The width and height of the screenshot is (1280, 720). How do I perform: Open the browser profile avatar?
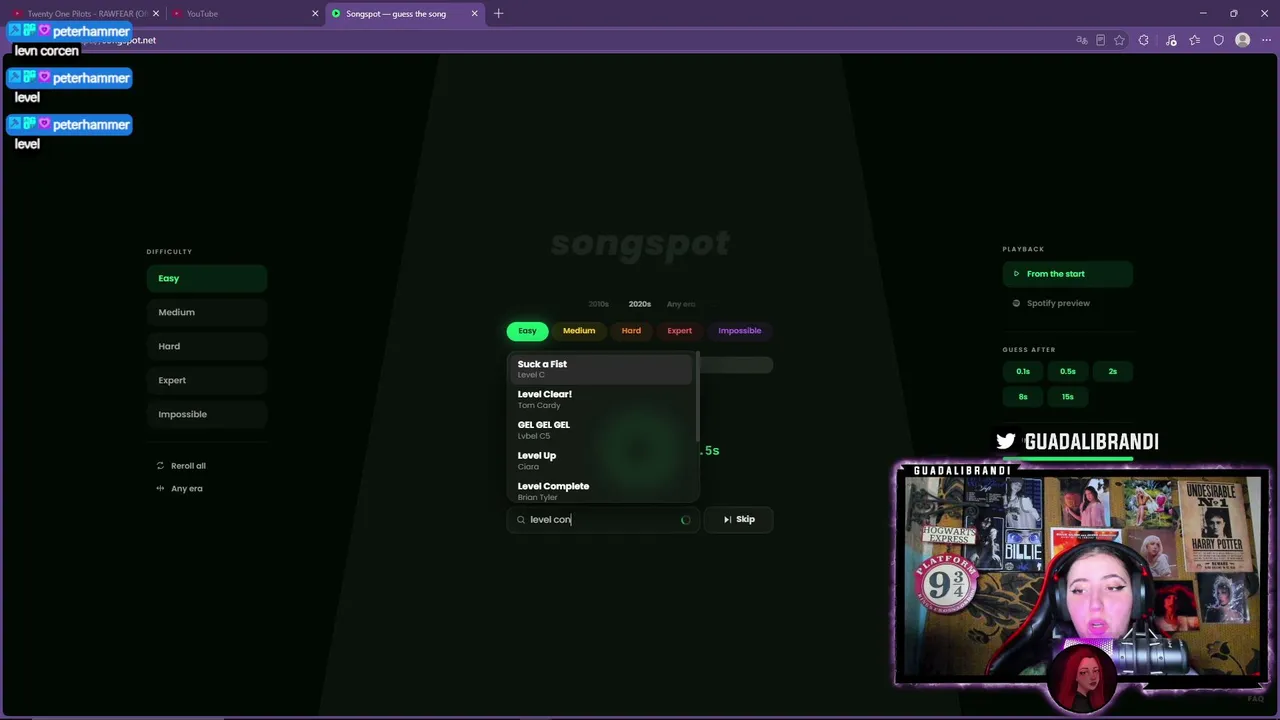pyautogui.click(x=1242, y=40)
